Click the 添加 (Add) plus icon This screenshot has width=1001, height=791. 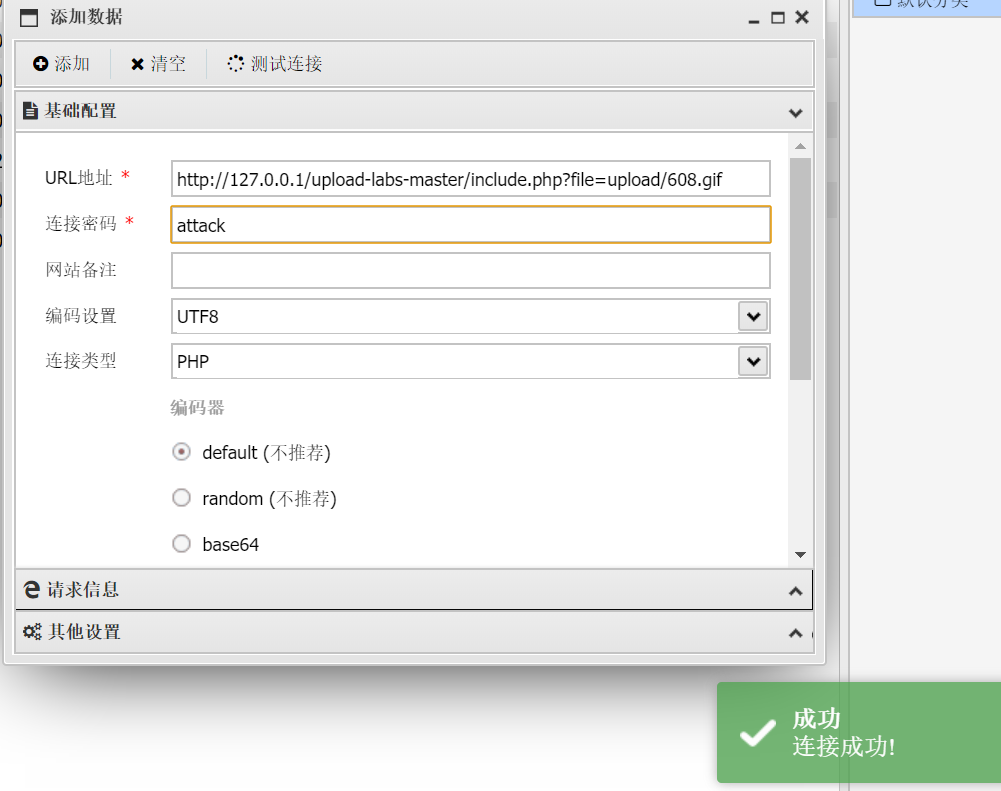point(40,64)
